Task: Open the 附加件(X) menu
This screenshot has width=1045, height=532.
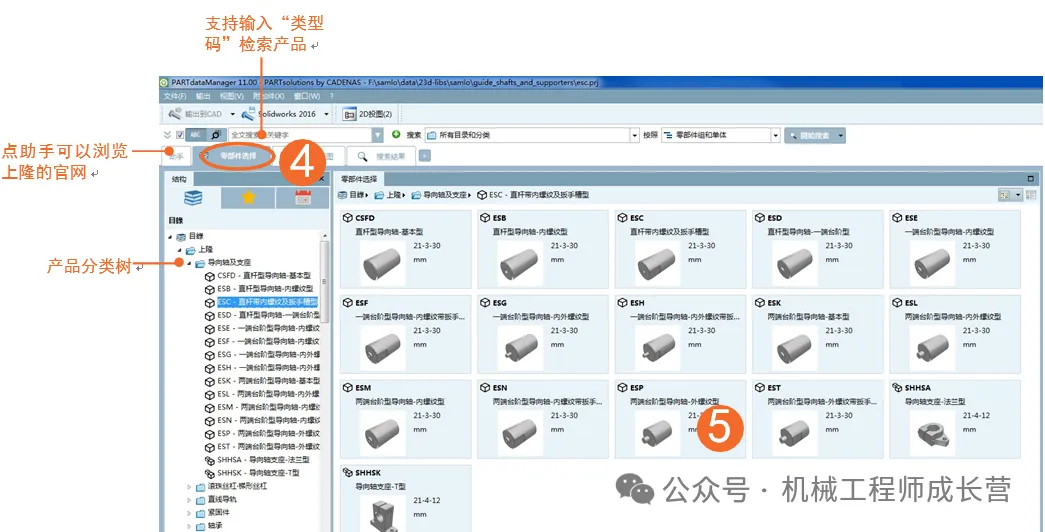Action: (269, 96)
